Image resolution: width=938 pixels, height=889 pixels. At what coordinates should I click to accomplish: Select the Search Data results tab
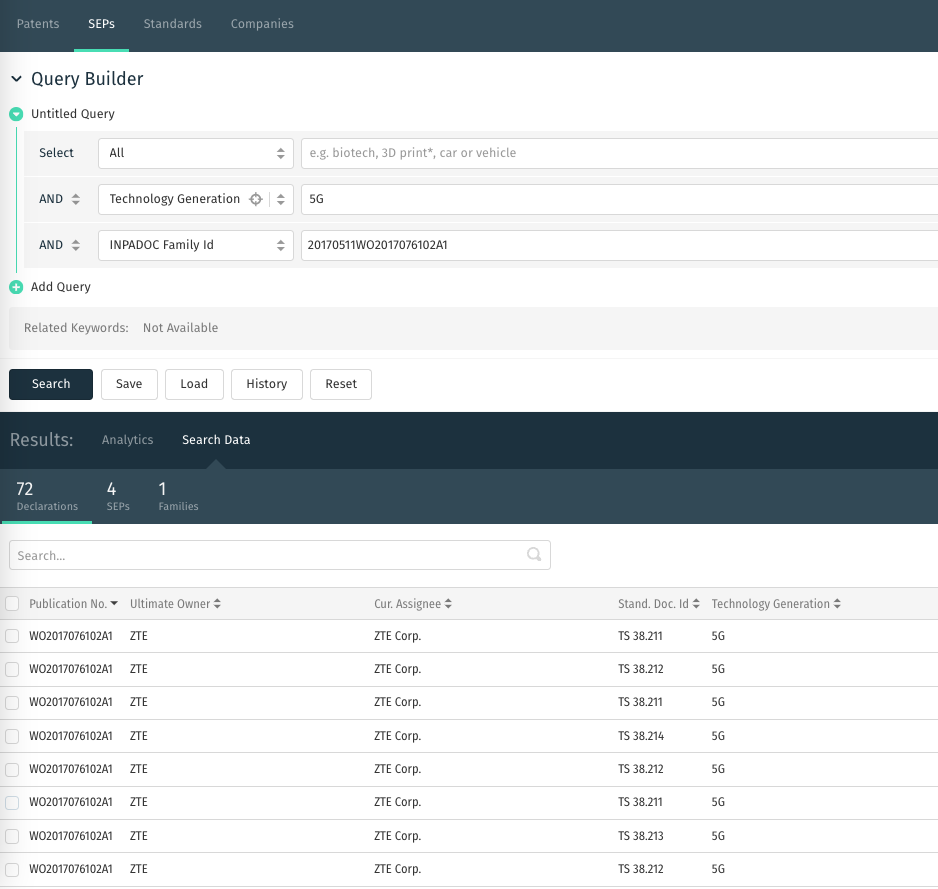point(216,440)
